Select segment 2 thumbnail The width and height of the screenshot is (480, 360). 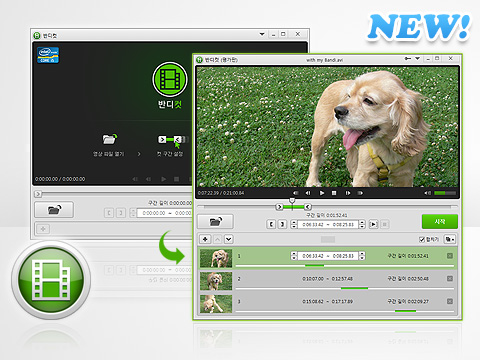coord(216,281)
